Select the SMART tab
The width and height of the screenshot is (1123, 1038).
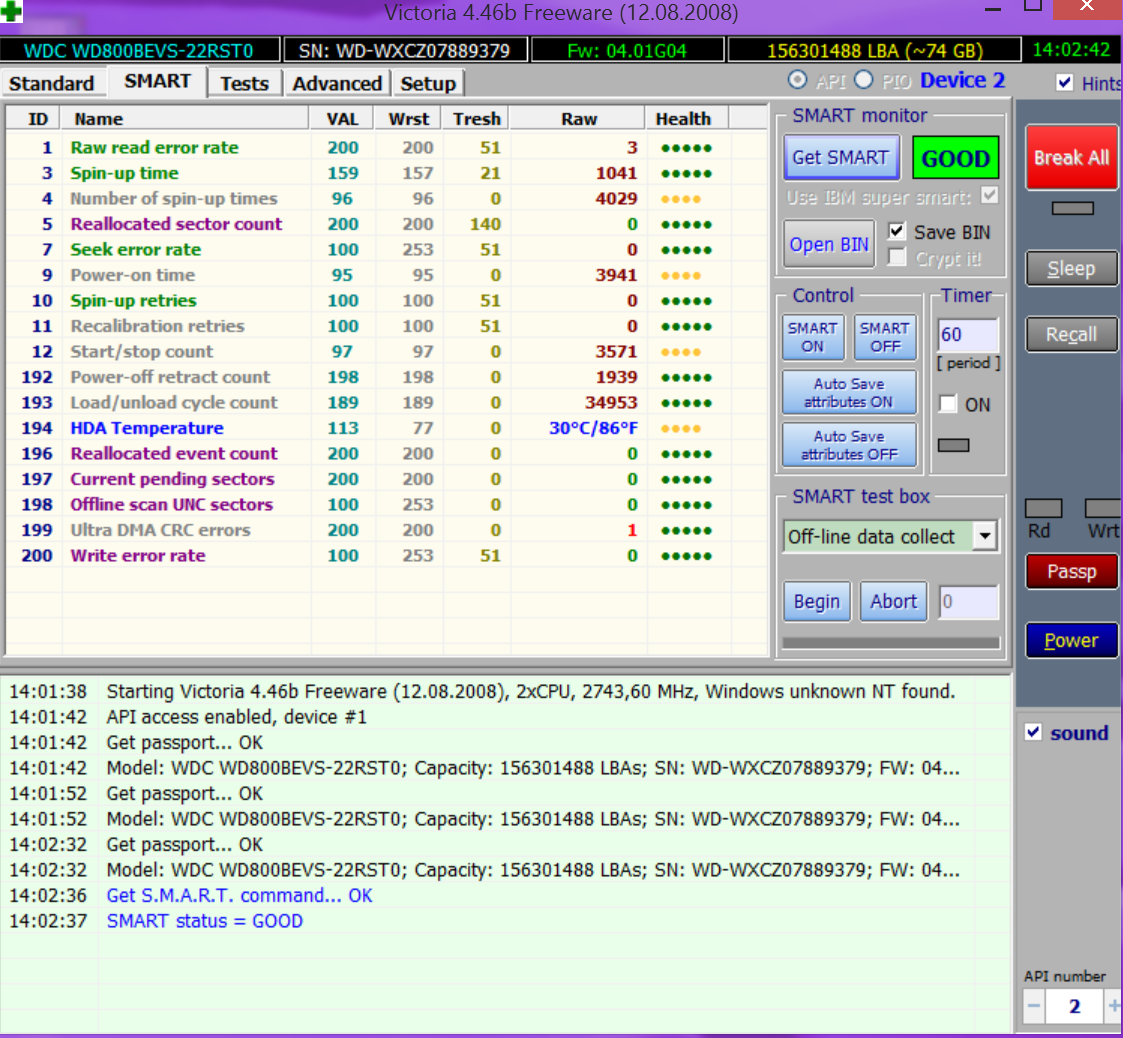click(x=158, y=82)
